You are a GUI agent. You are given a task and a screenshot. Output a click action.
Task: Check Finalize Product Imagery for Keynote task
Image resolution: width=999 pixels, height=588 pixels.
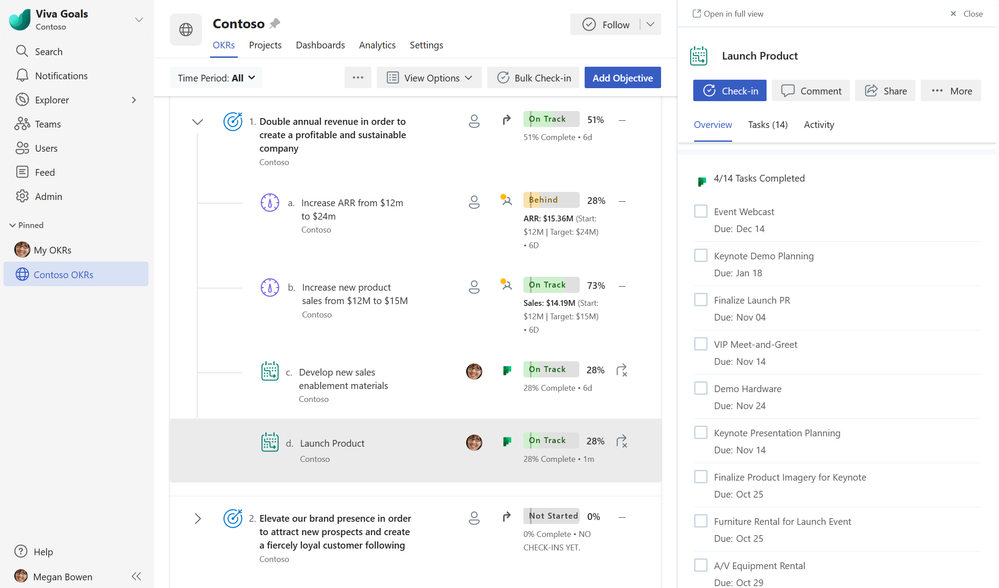[701, 477]
